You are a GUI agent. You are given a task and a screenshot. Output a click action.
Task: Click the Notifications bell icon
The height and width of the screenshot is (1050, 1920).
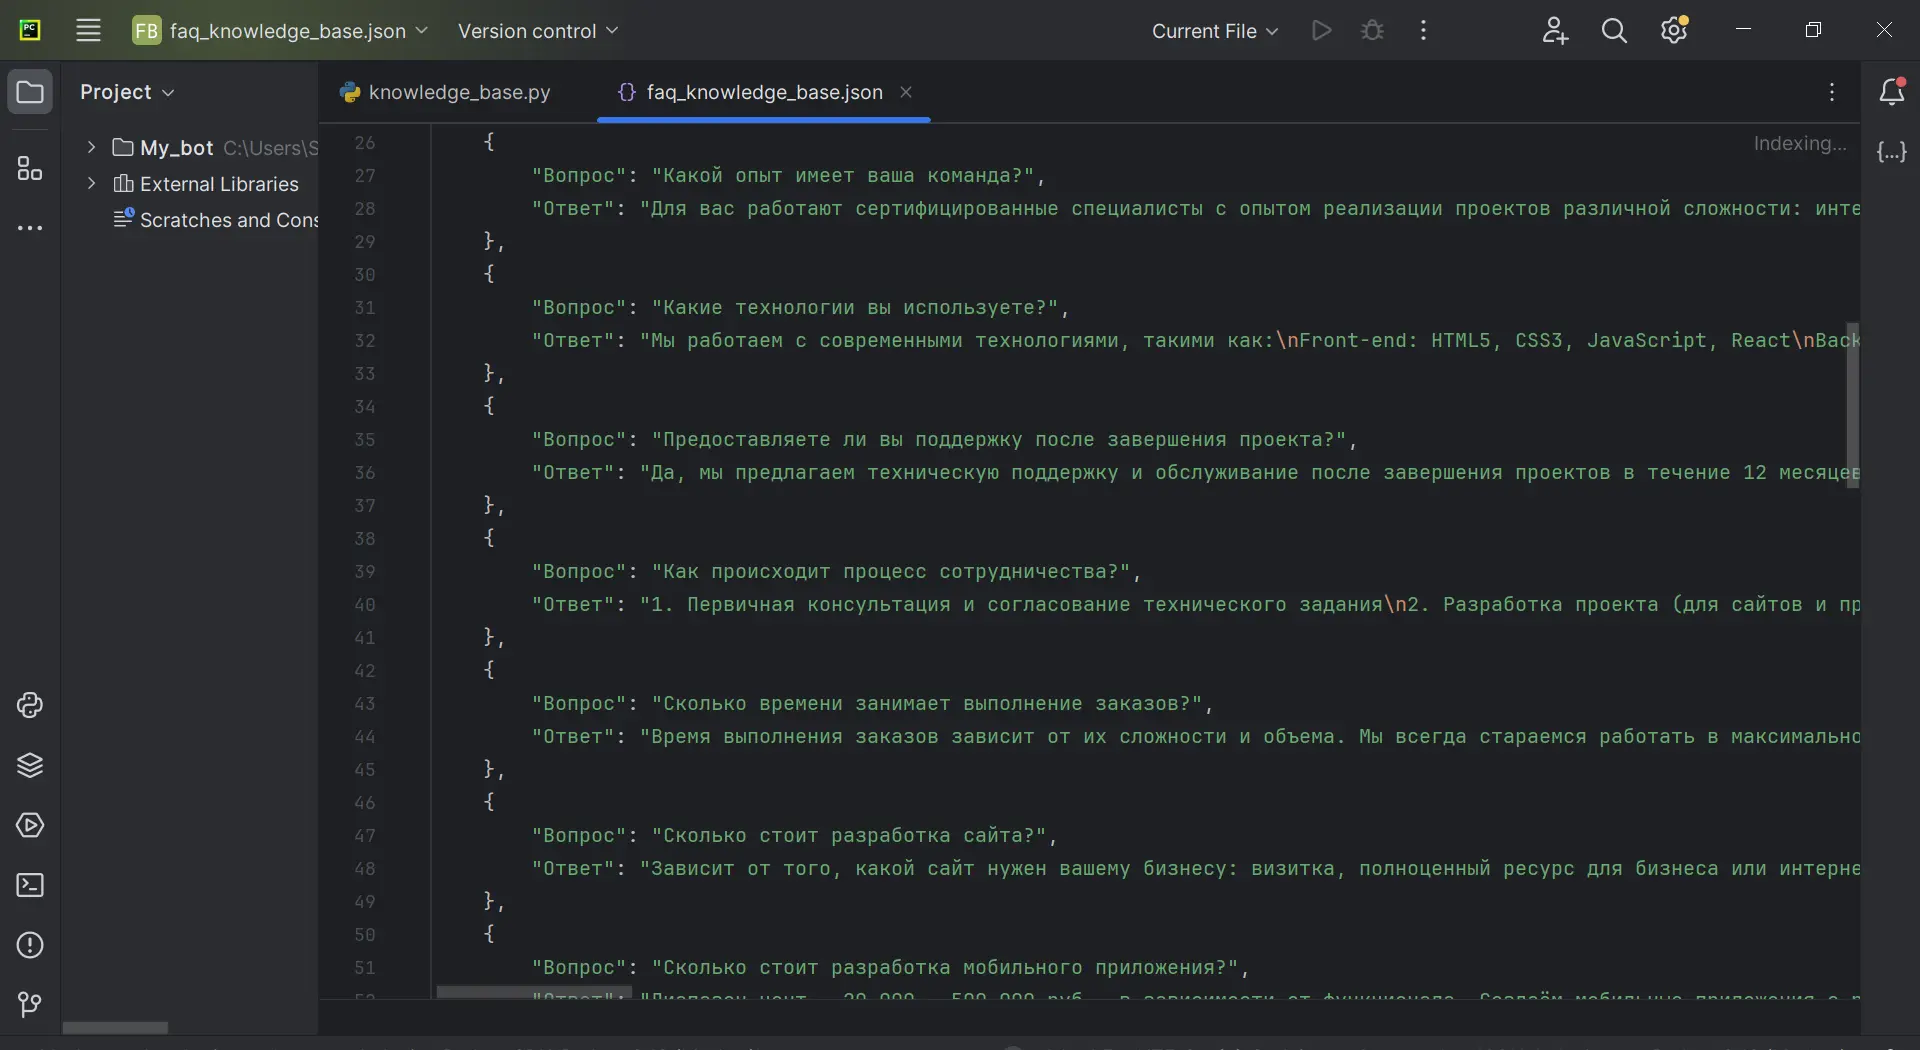pos(1891,92)
